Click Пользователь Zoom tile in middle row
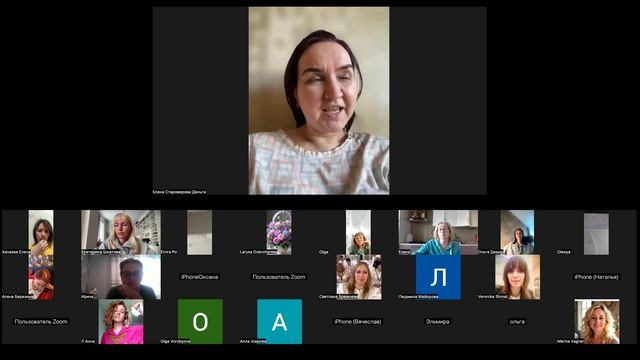The height and width of the screenshot is (360, 640). pyautogui.click(x=279, y=277)
